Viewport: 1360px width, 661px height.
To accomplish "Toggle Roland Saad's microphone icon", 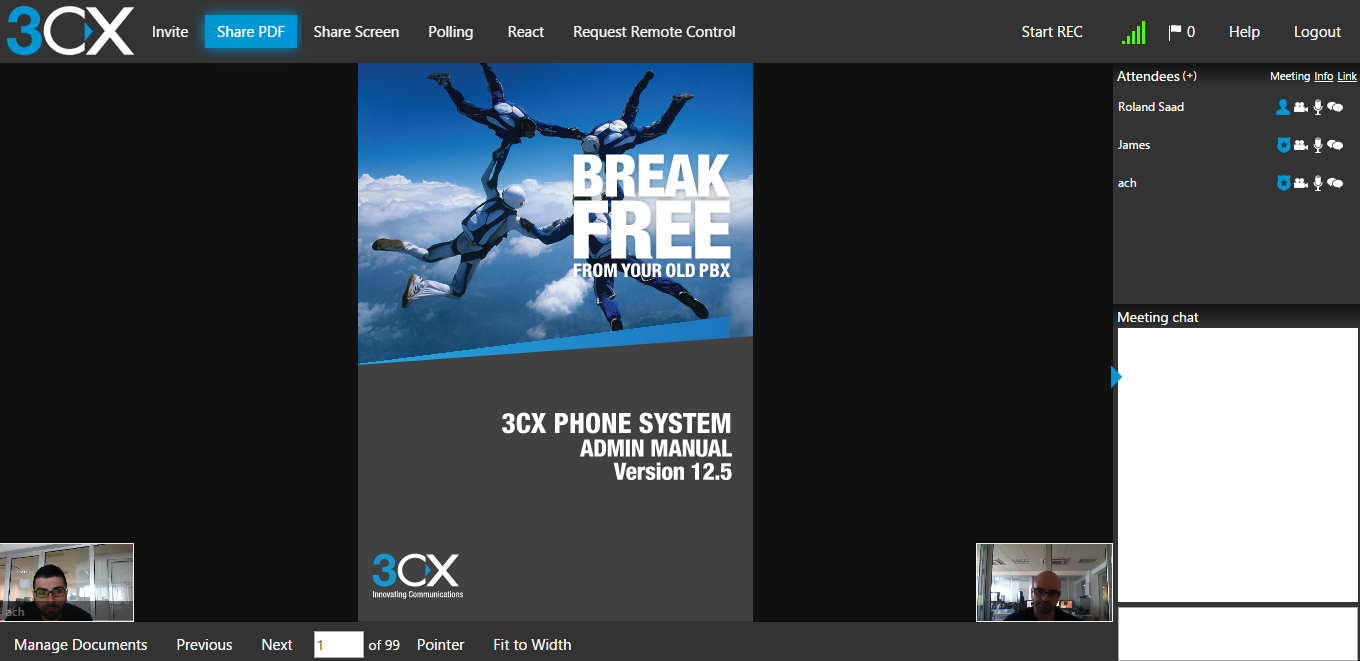I will 1318,107.
